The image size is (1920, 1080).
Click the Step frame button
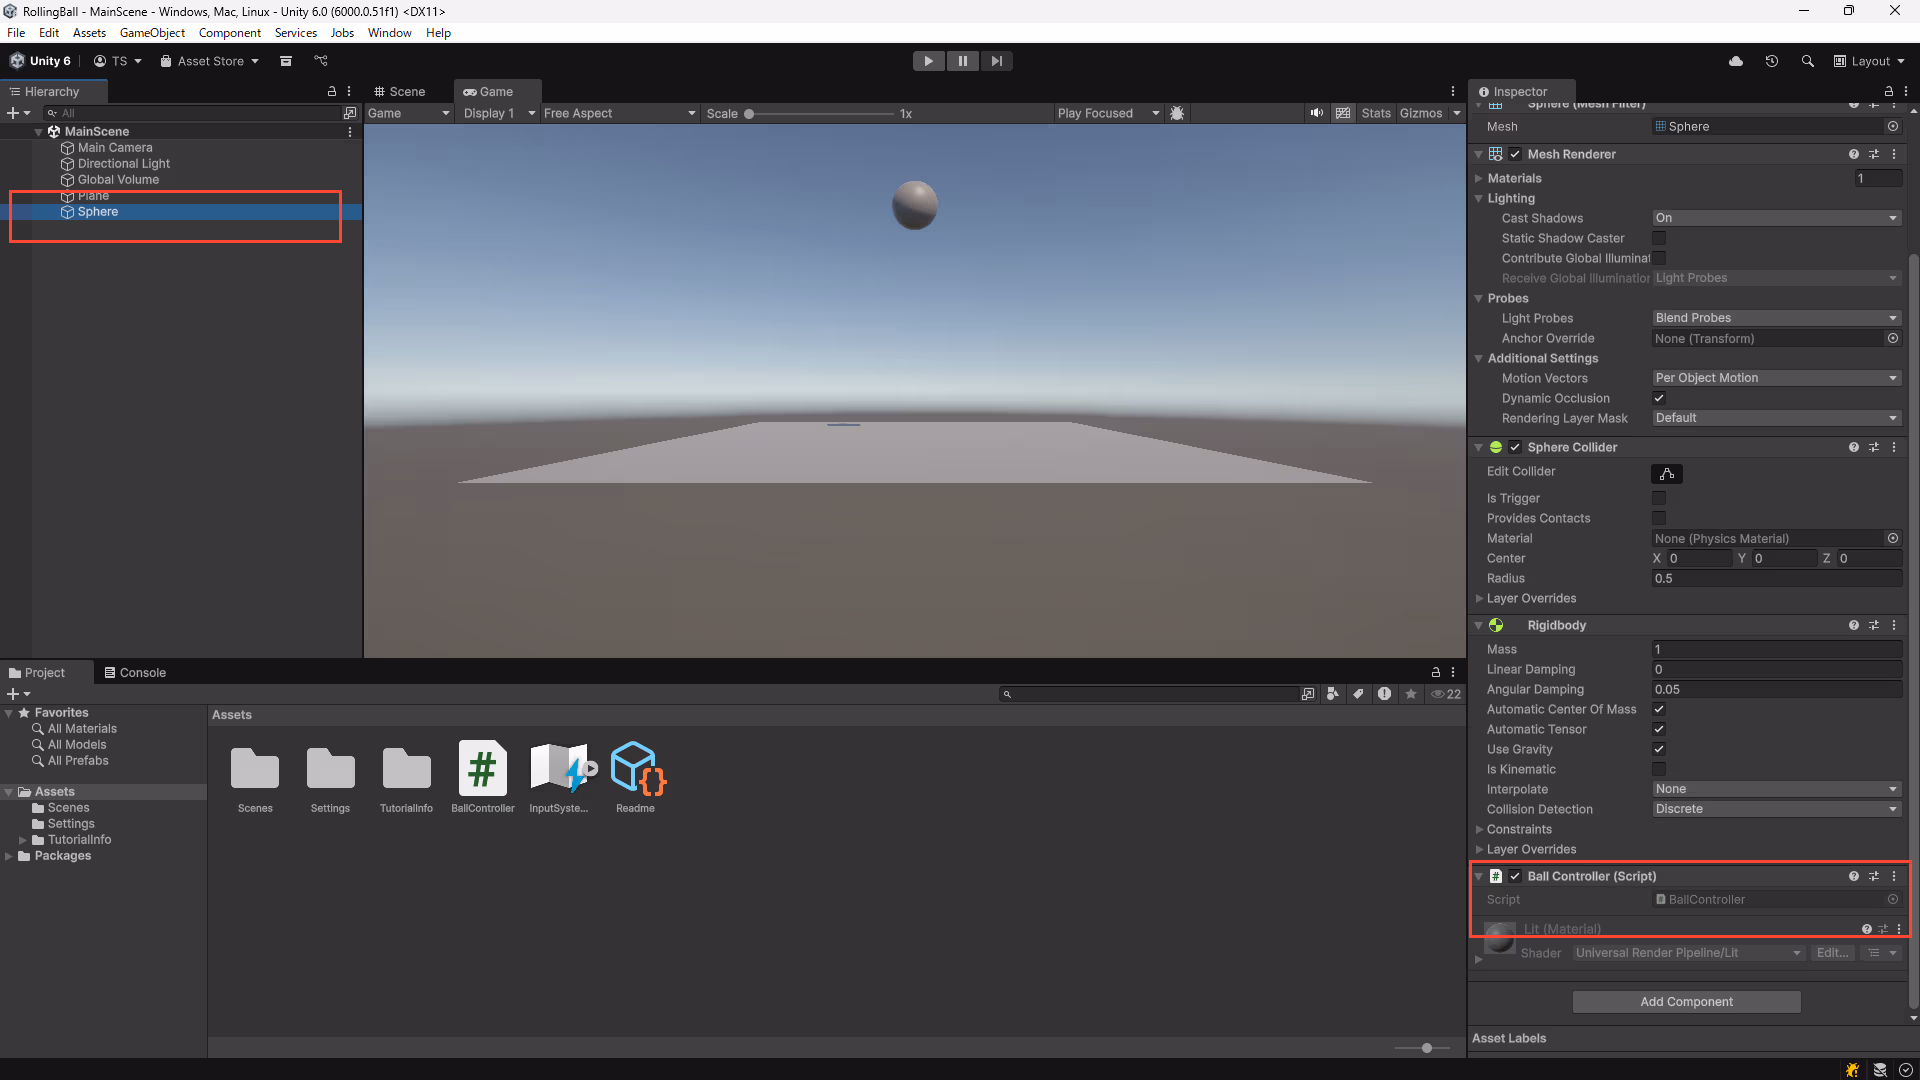click(996, 61)
